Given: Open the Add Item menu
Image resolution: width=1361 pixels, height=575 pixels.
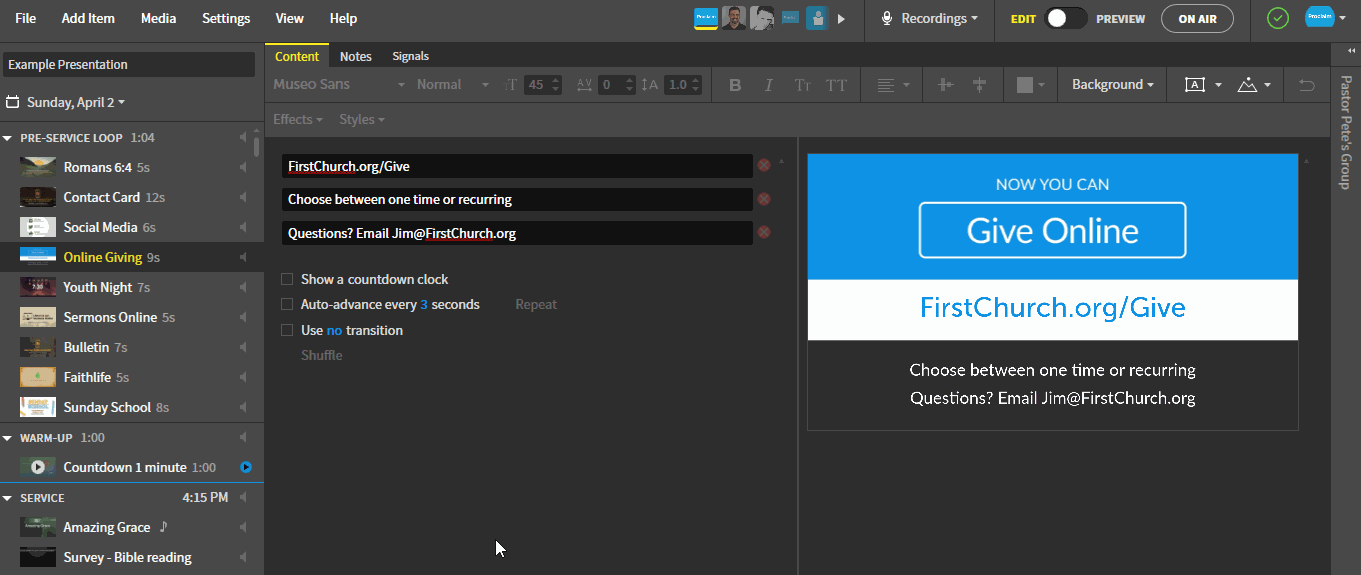Looking at the screenshot, I should (88, 18).
